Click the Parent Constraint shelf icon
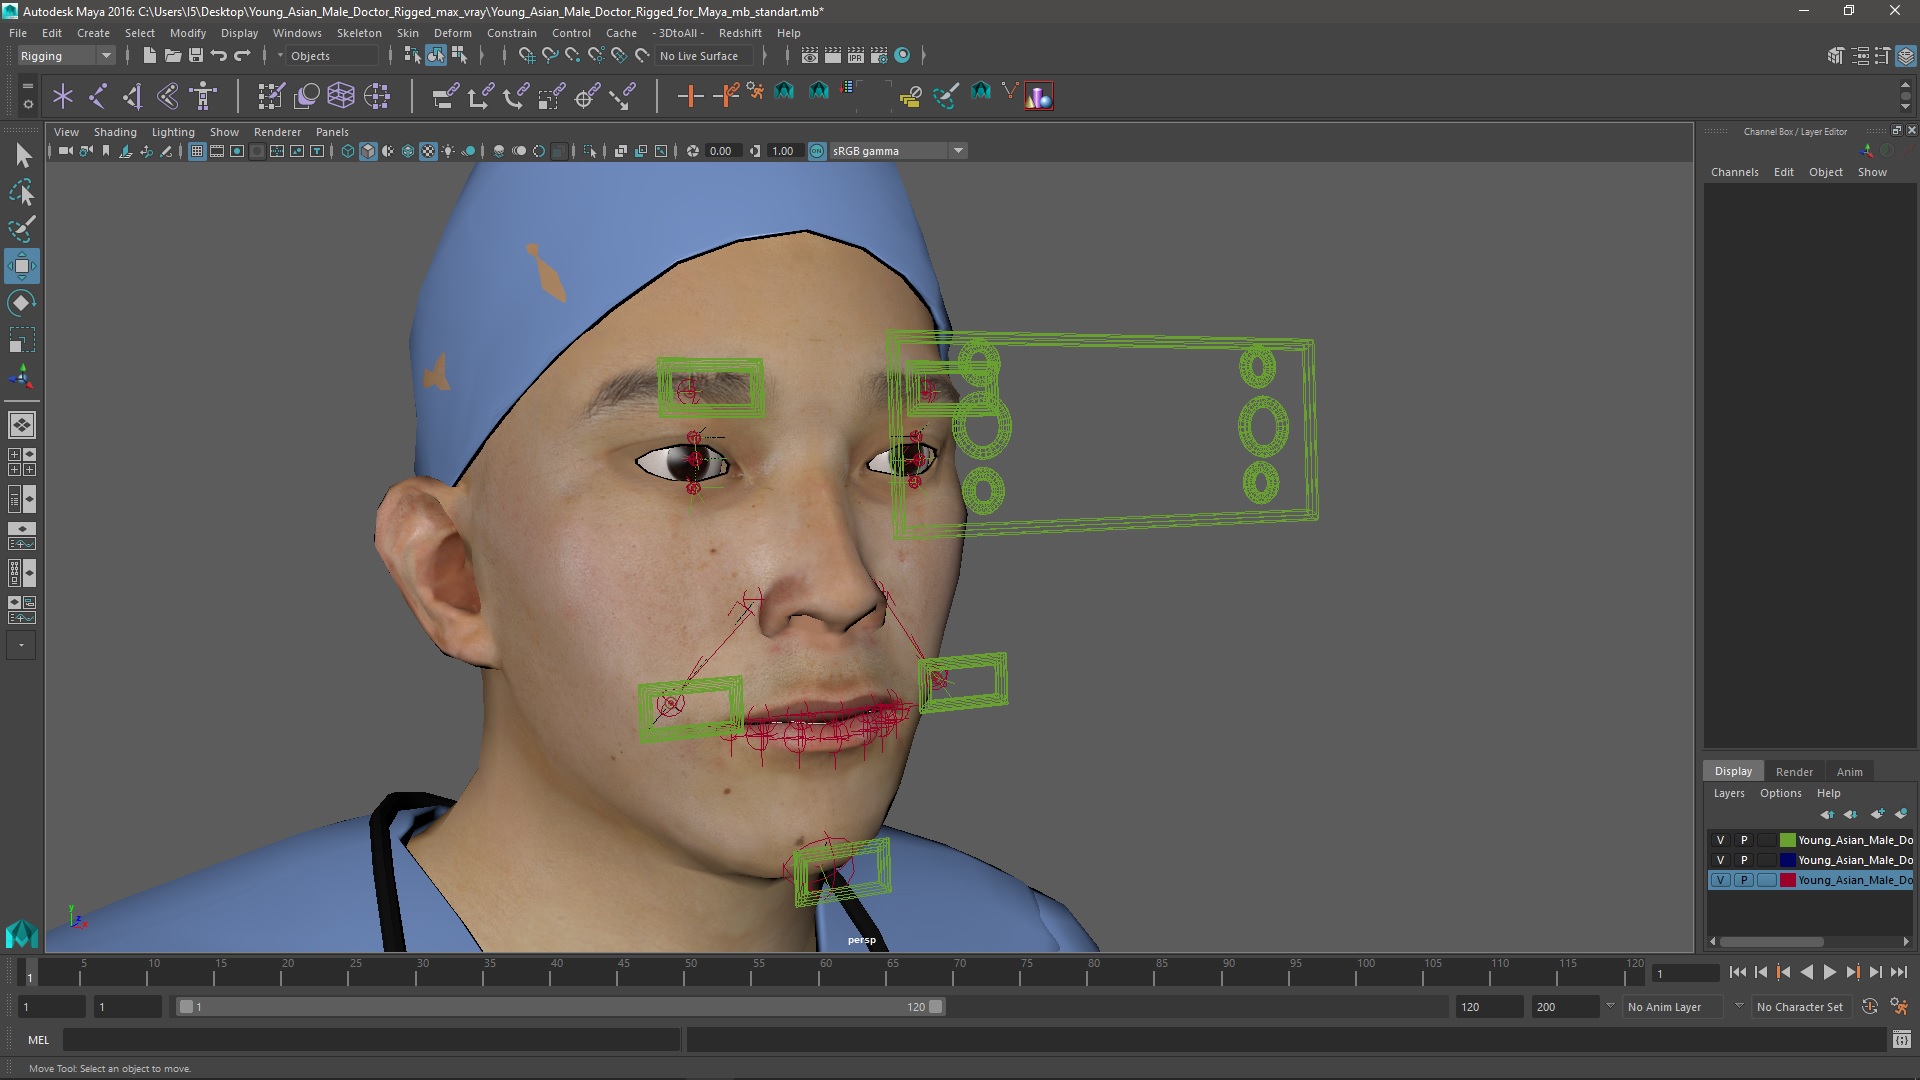 coord(445,96)
